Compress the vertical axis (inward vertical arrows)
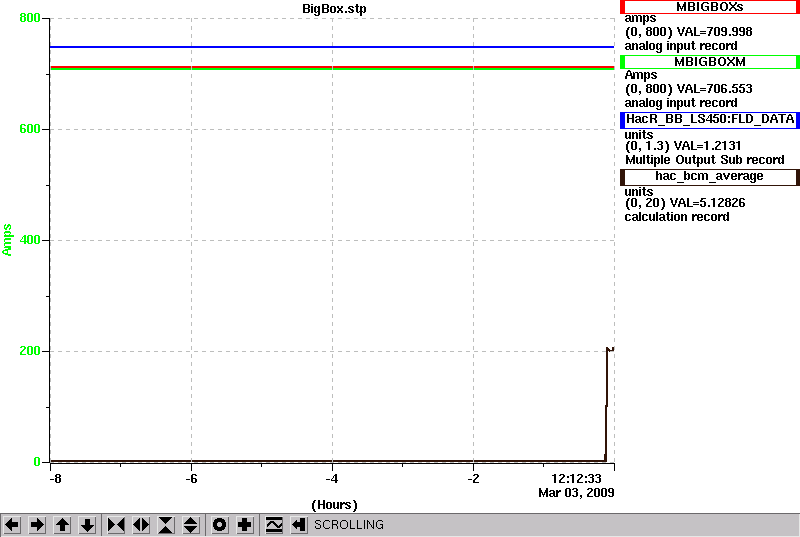 pos(166,525)
